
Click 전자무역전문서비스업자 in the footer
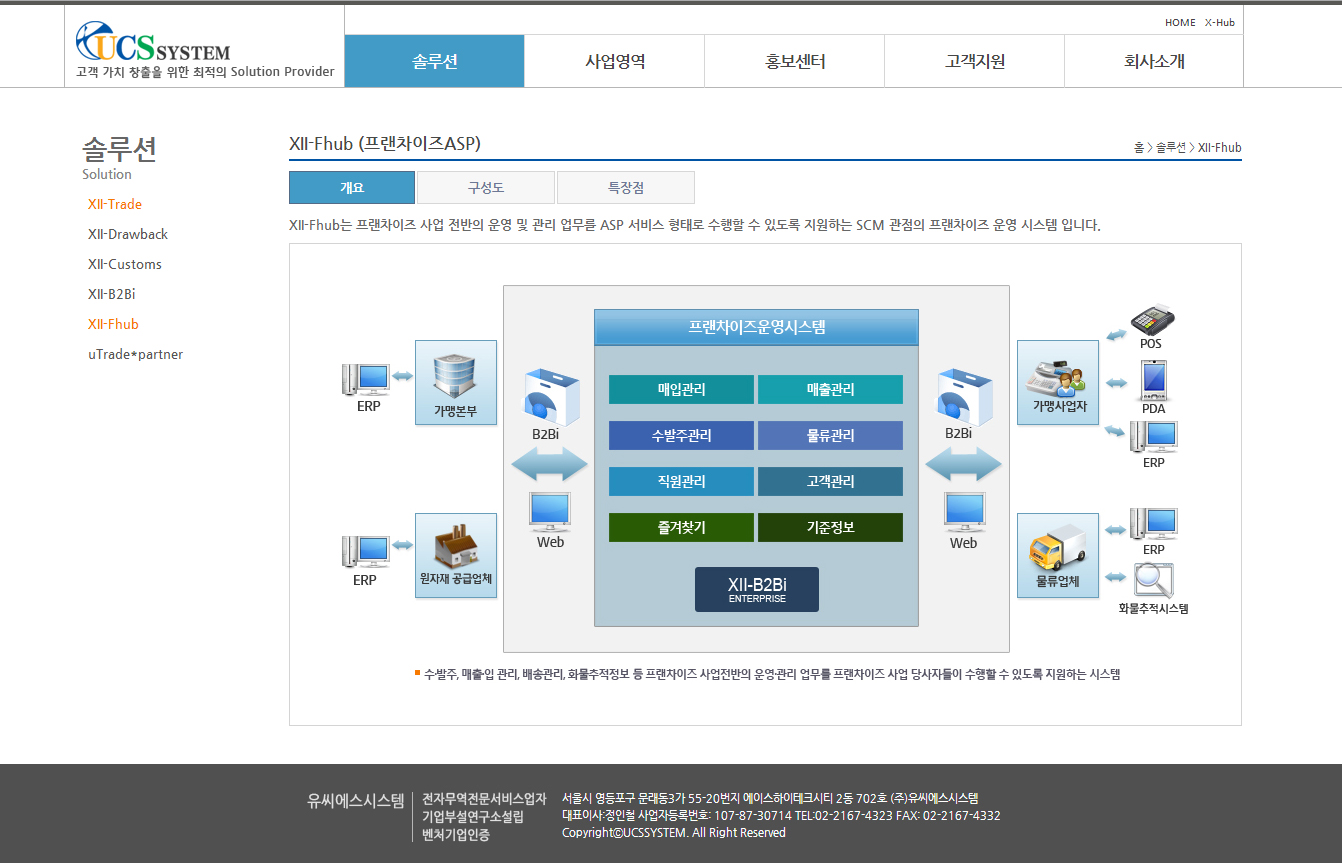click(x=484, y=799)
